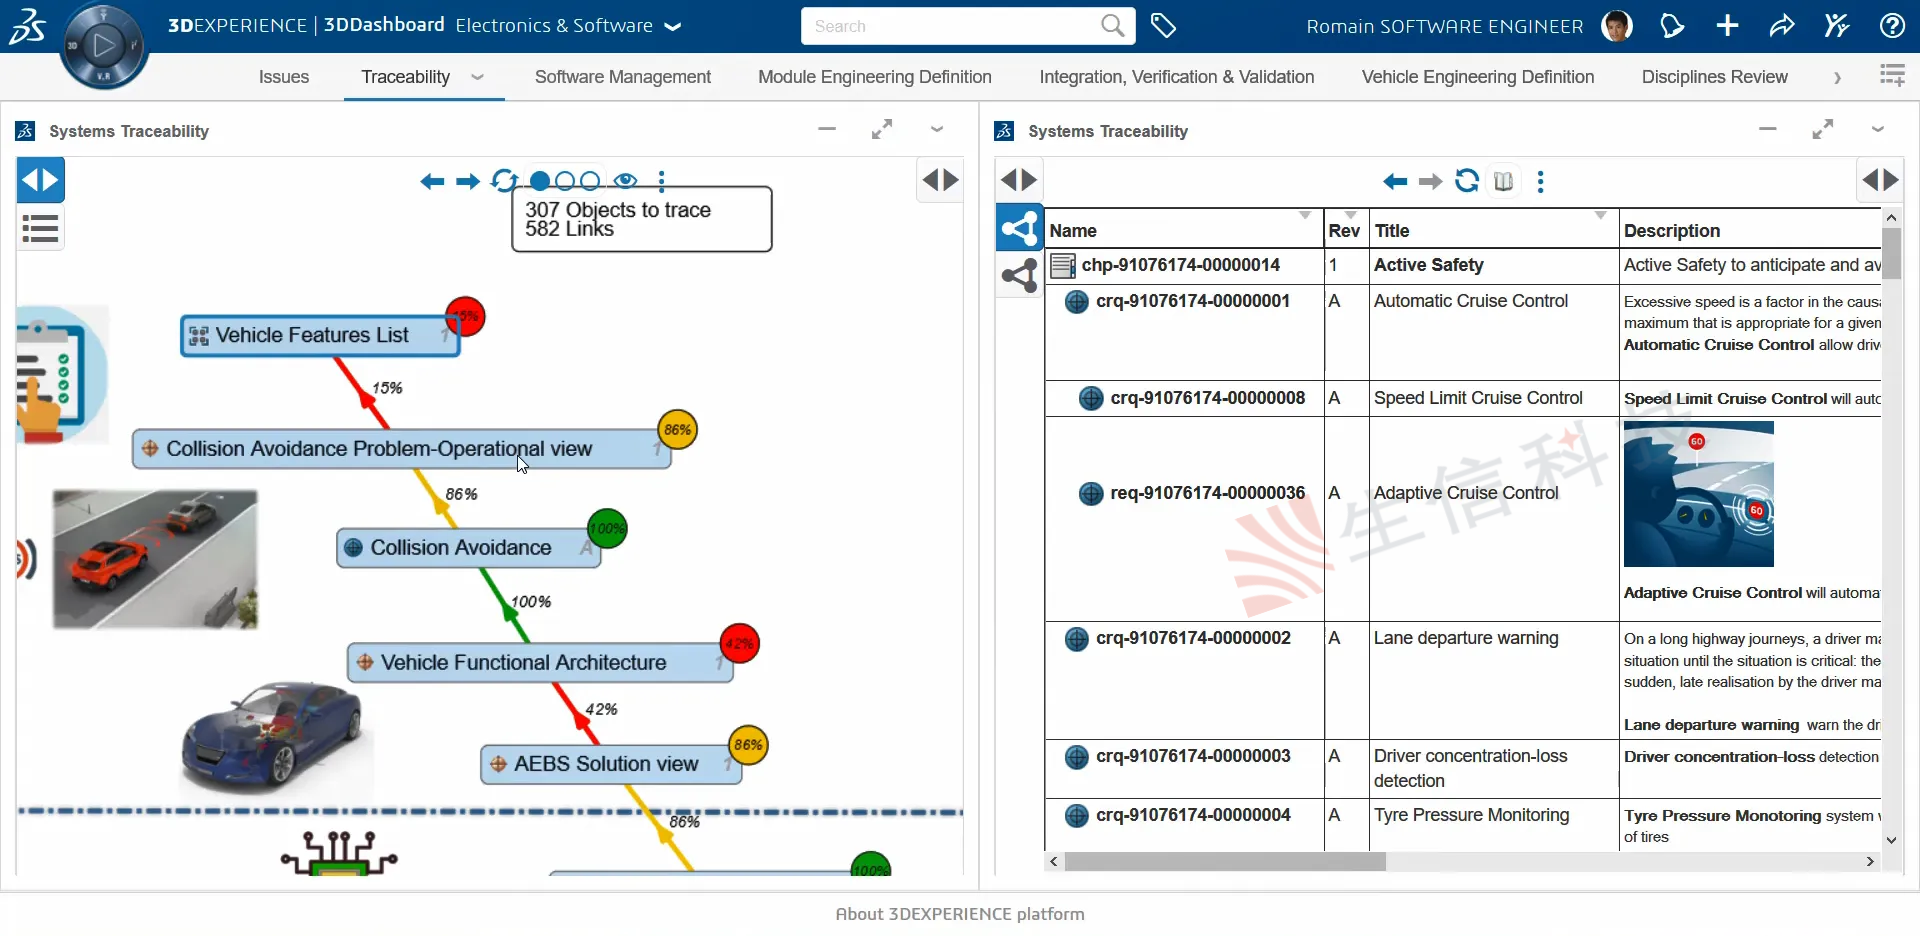Select the first filled circle view option
Screen dimensions: 1920x936
coord(540,181)
